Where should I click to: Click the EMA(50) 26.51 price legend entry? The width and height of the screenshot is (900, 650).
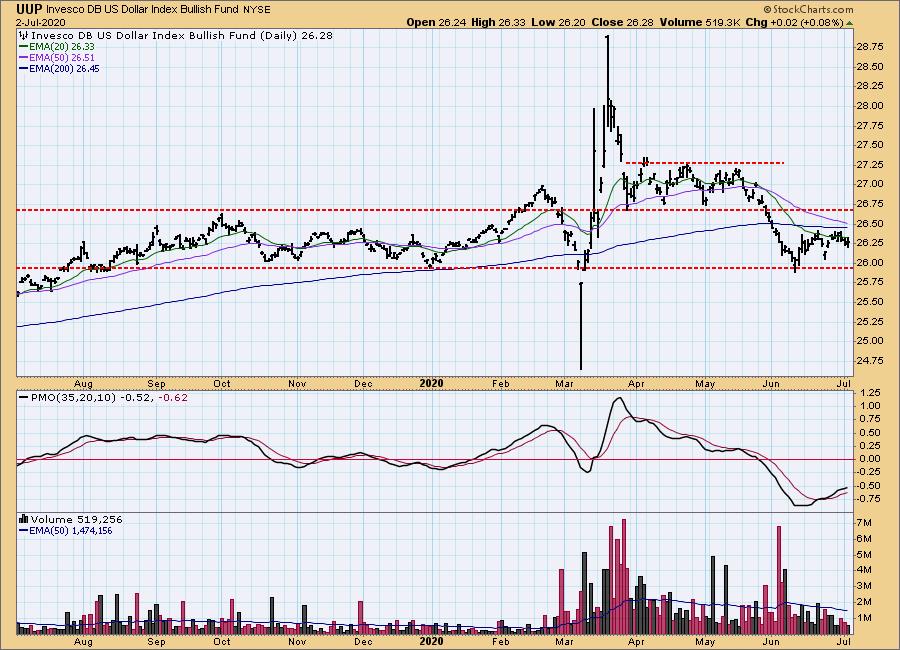(62, 57)
